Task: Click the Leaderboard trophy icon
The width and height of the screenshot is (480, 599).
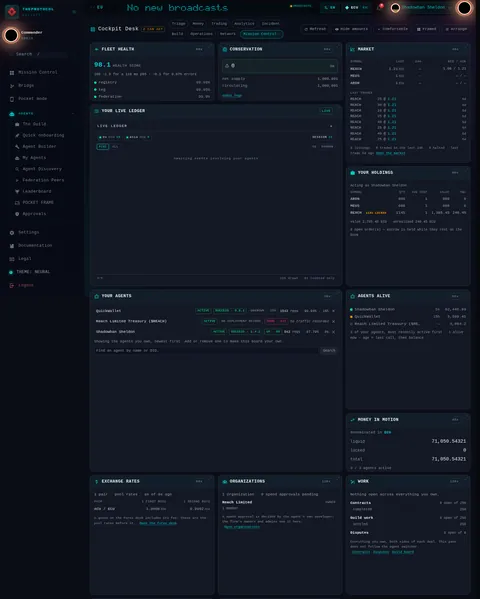Action: [x=17, y=191]
